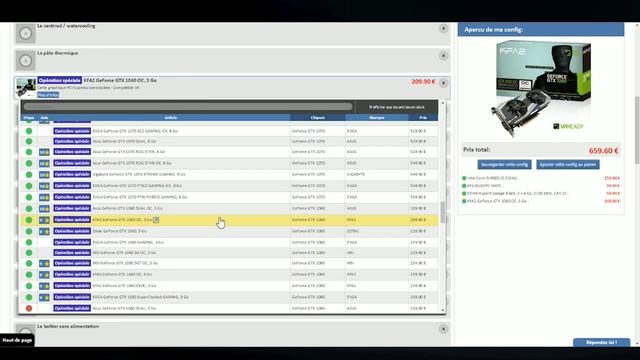Viewport: 640px width, 360px height.
Task: Click the green stock dot on the EVGA GTX 1060 GAMING row
Action: 29,242
